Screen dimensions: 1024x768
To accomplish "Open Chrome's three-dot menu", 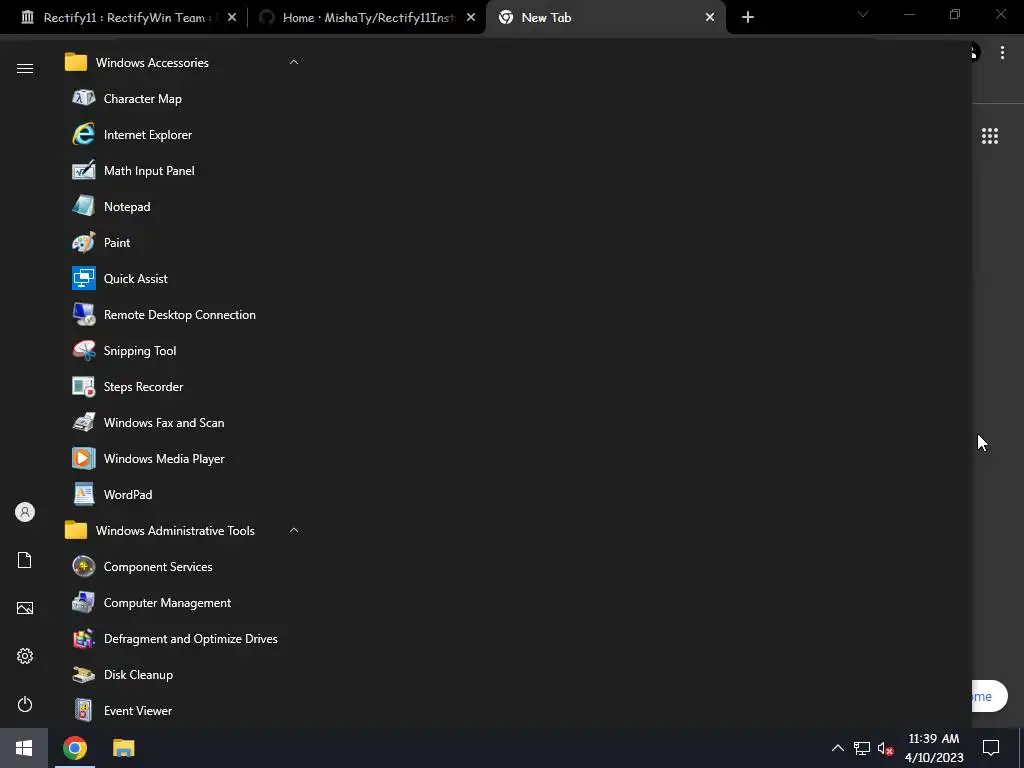I will pos(1002,52).
